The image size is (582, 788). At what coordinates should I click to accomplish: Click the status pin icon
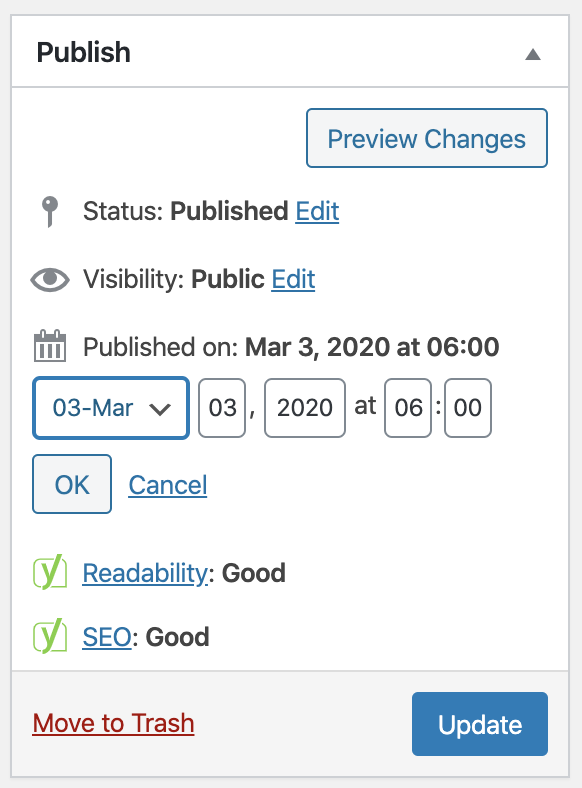[50, 212]
